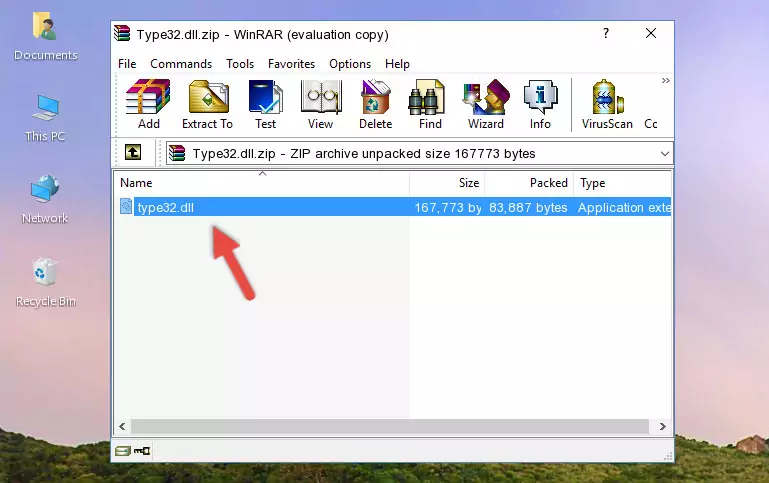Click the horizontal scrollbar thumb

390,427
